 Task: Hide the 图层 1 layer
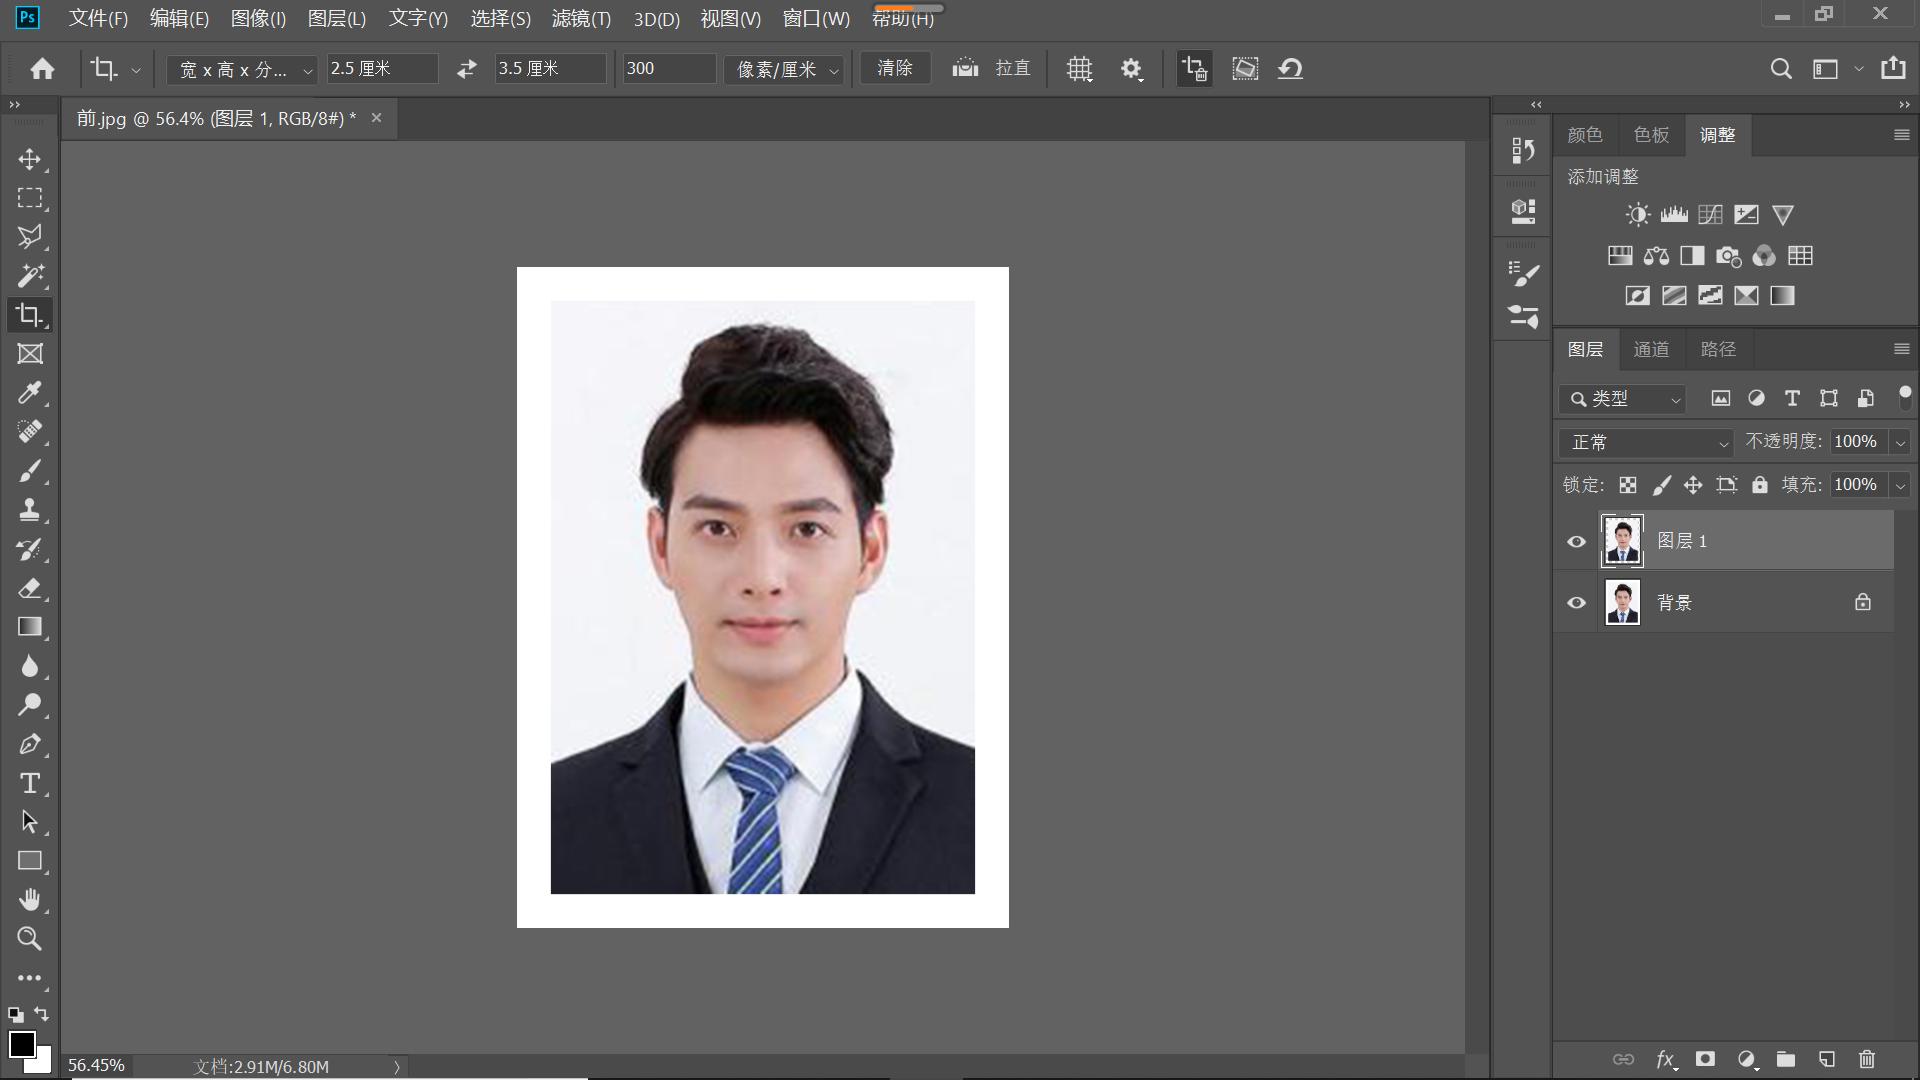[1576, 542]
